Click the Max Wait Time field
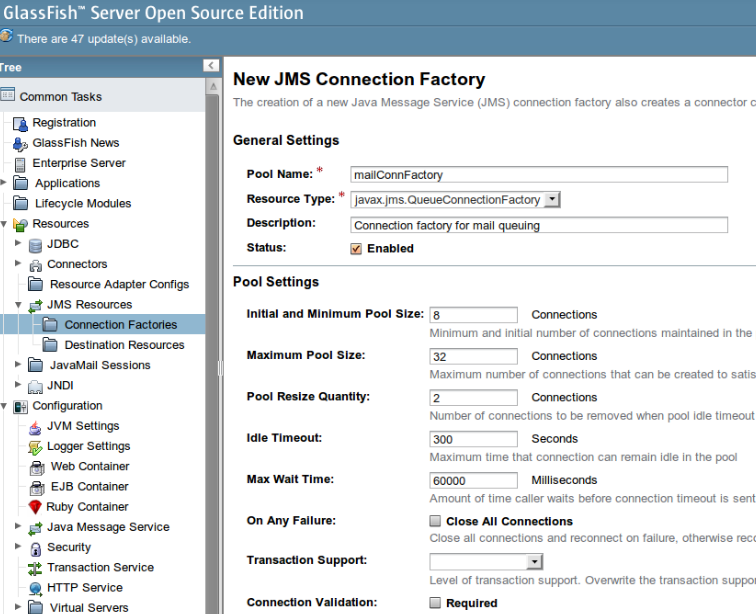The width and height of the screenshot is (756, 614). coord(473,481)
